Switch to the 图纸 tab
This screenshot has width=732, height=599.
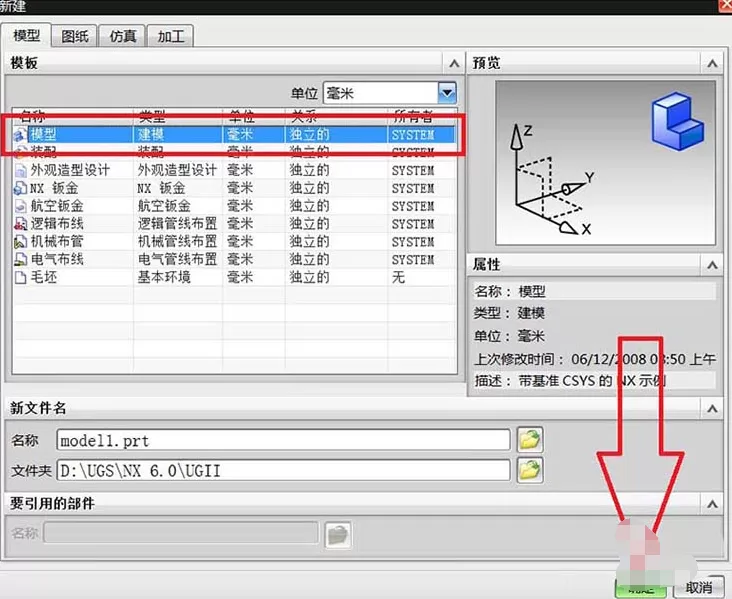click(74, 36)
